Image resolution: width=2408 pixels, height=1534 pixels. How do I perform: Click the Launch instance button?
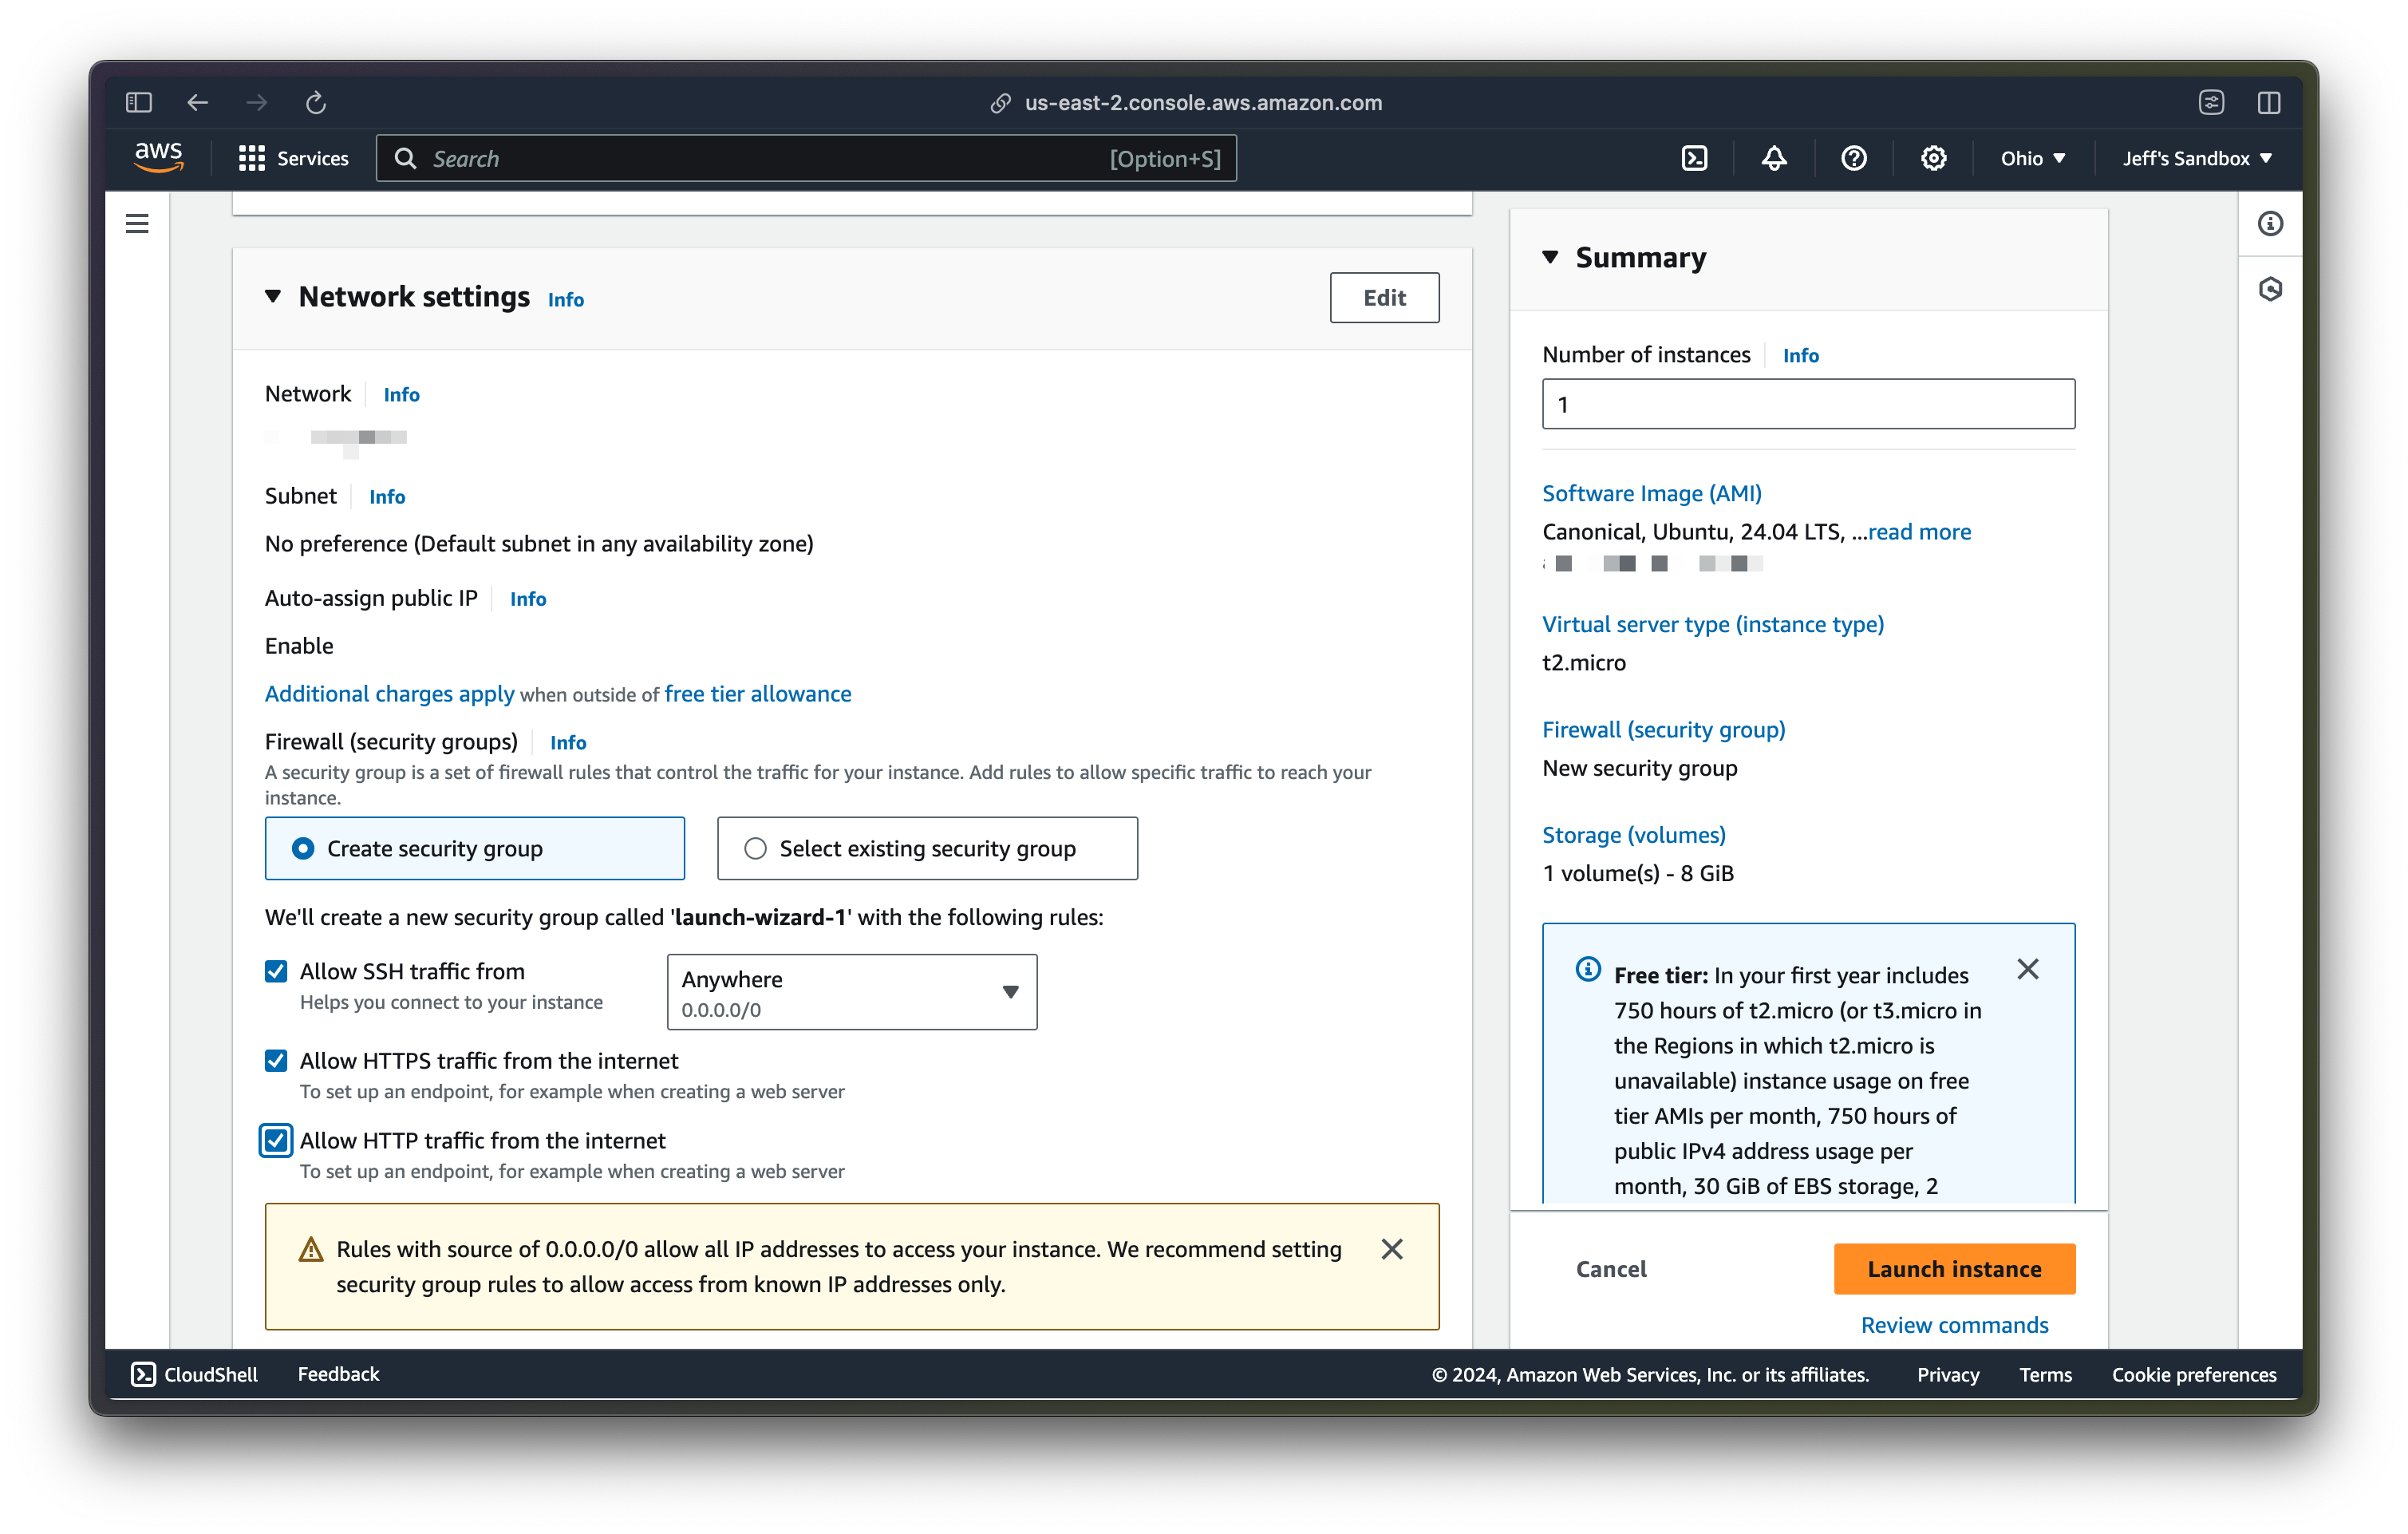tap(1953, 1268)
